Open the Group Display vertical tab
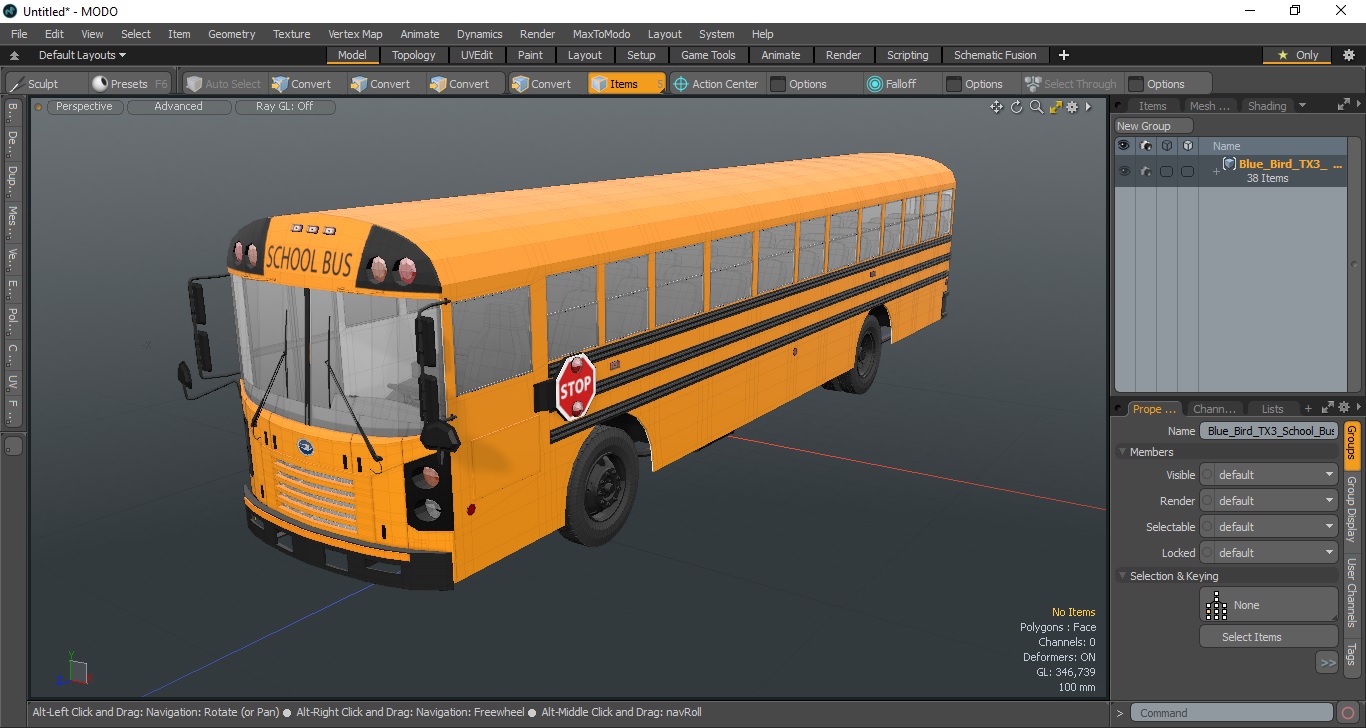 click(1351, 509)
